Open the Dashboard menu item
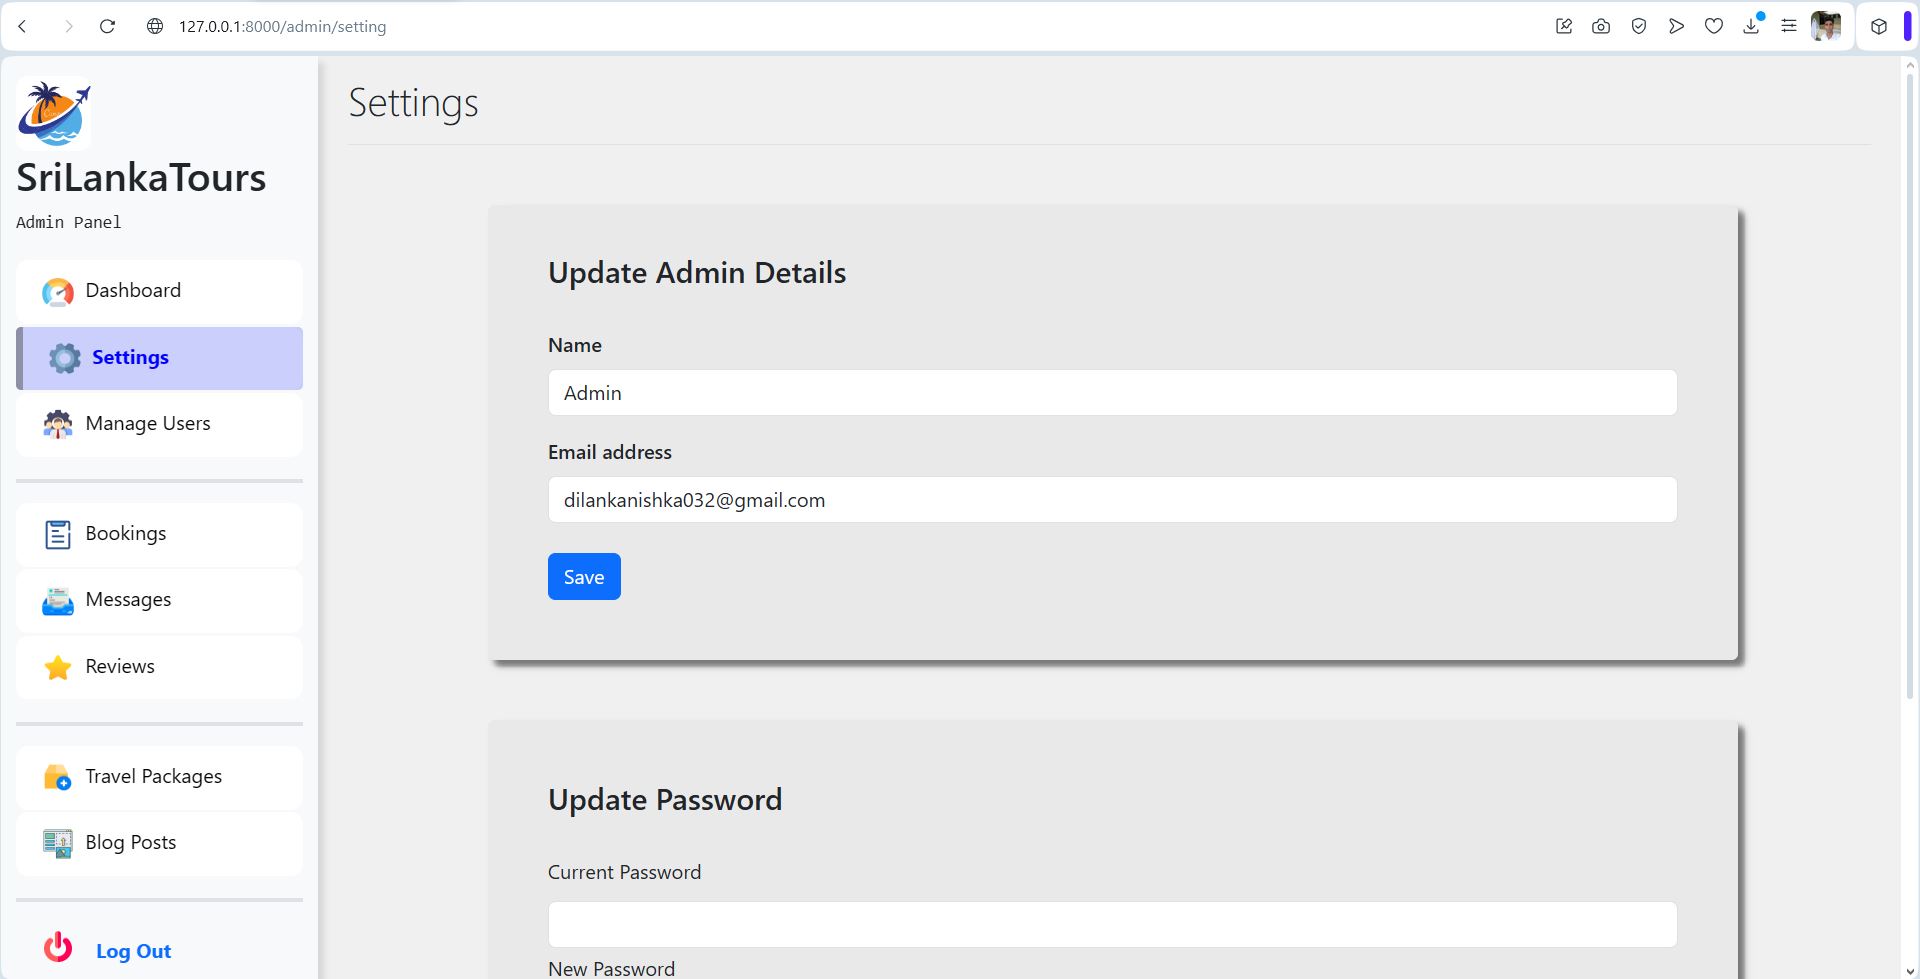 pos(159,291)
